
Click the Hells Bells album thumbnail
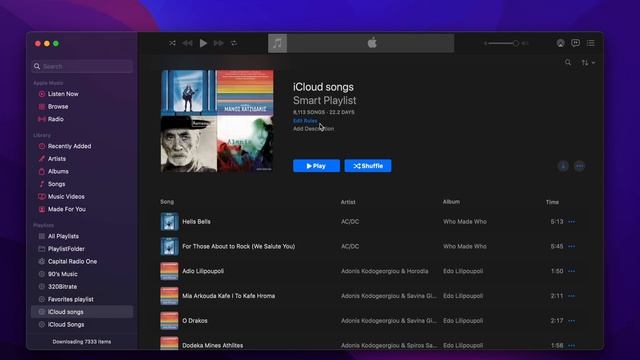click(x=169, y=222)
